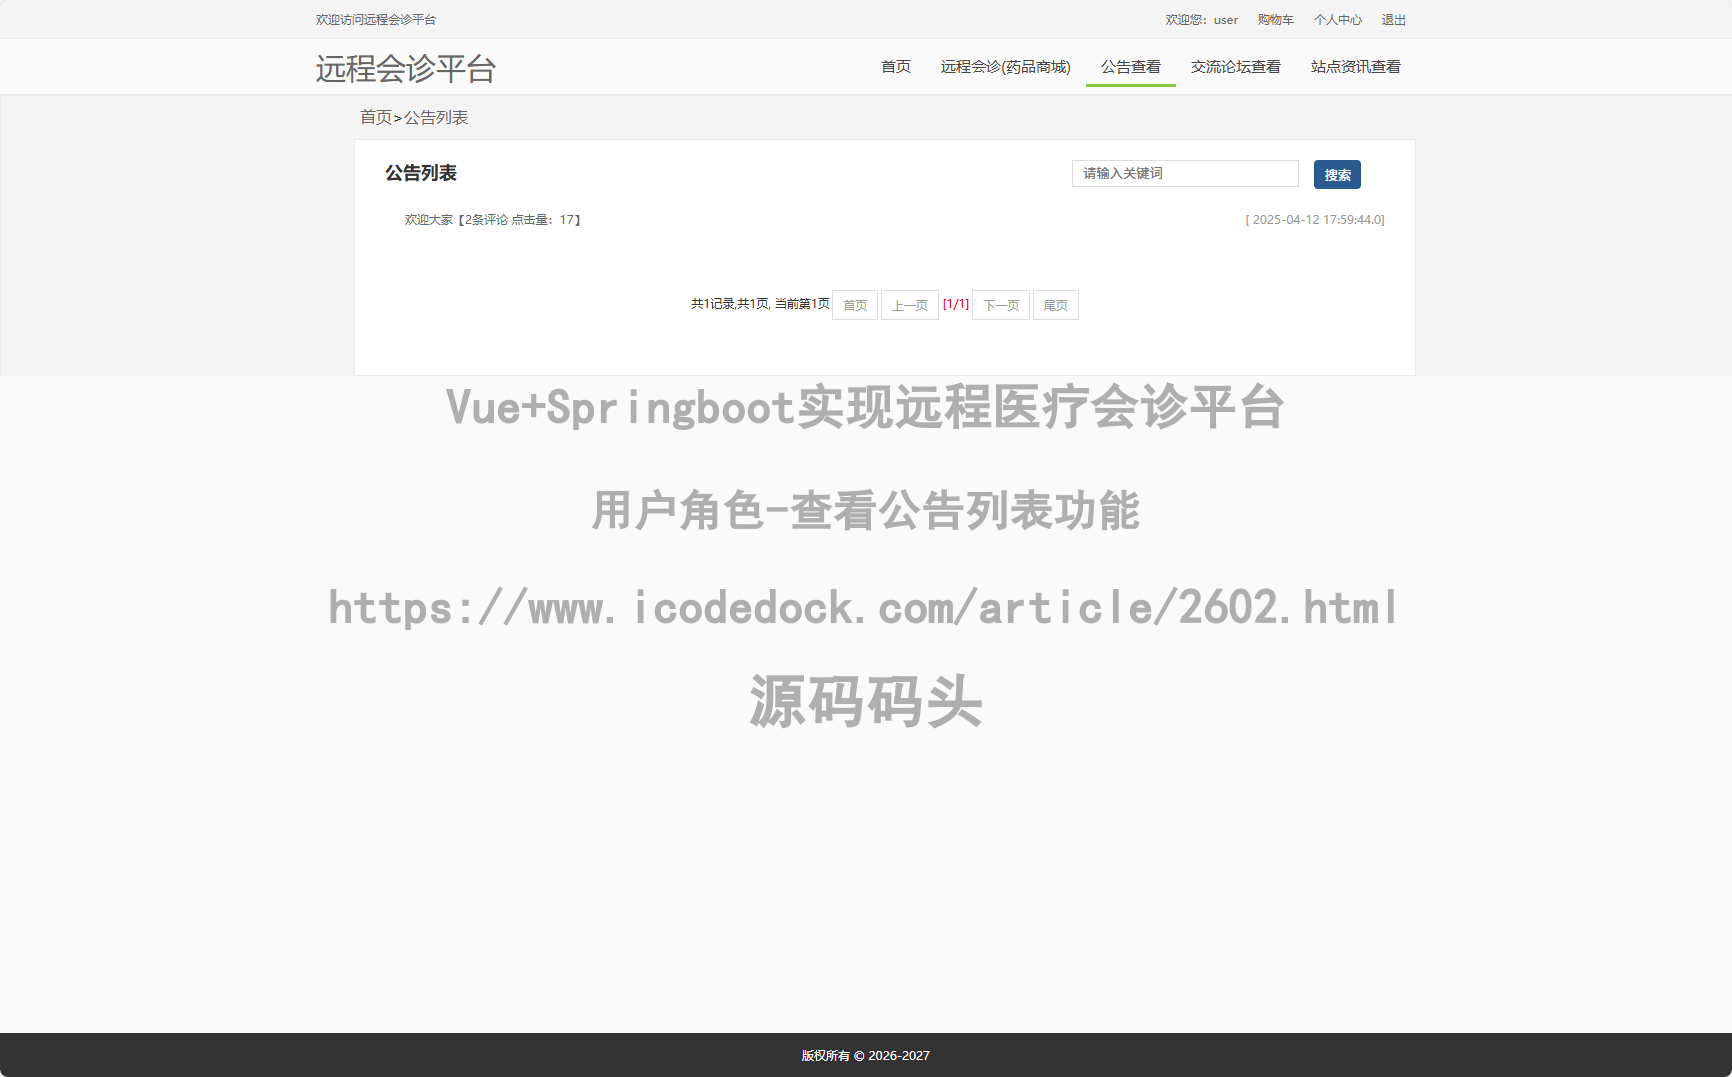
Task: Open the 欢迎大家 announcement entry
Action: click(x=429, y=219)
